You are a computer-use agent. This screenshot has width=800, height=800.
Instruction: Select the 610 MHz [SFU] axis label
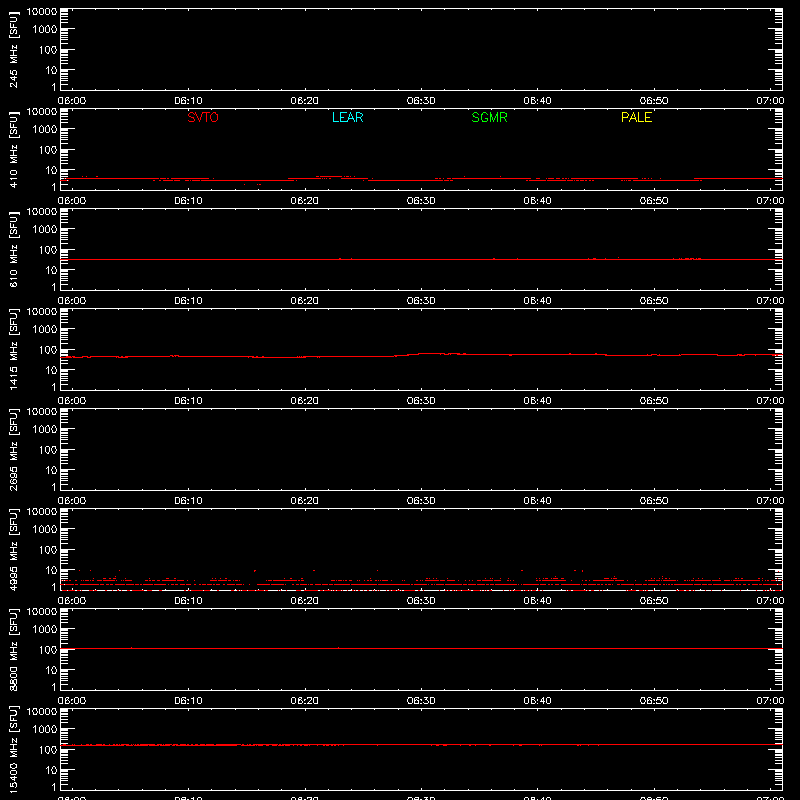pos(13,249)
